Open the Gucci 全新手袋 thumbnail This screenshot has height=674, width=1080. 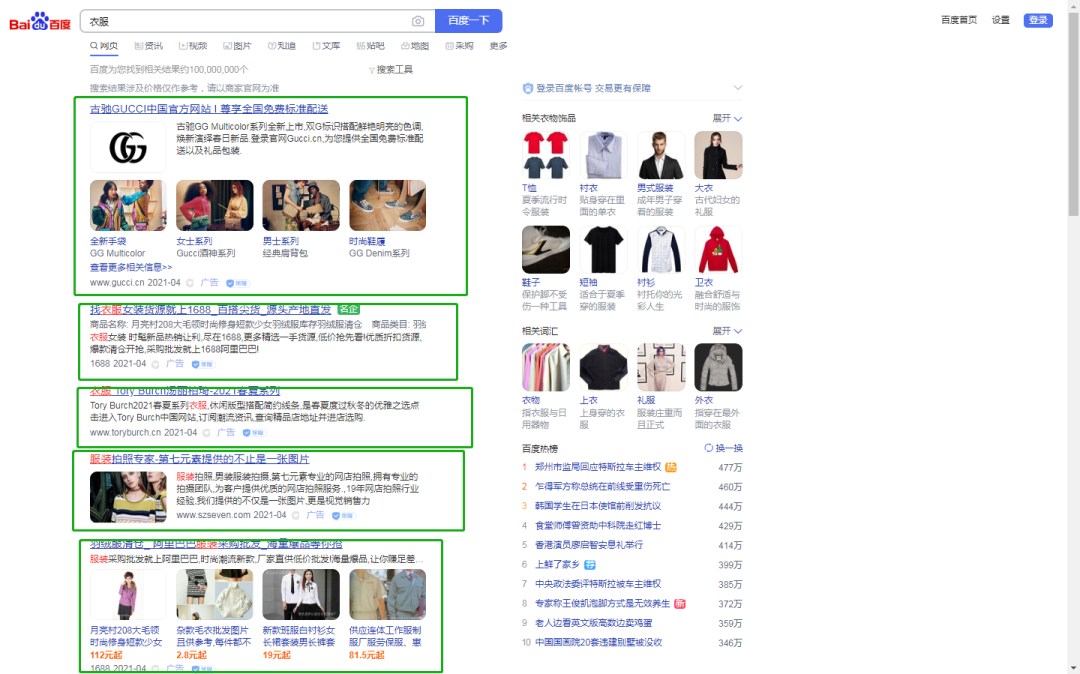[128, 206]
